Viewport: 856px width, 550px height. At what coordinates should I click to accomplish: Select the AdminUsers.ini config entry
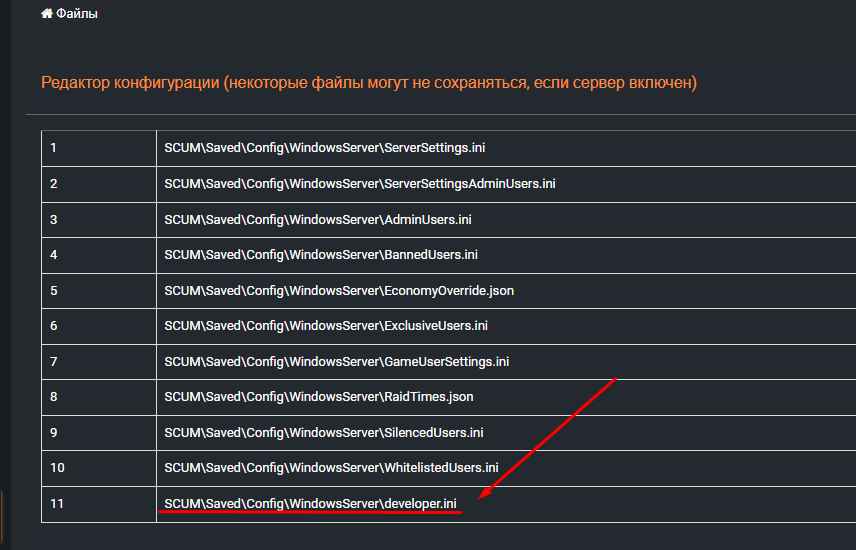318,219
